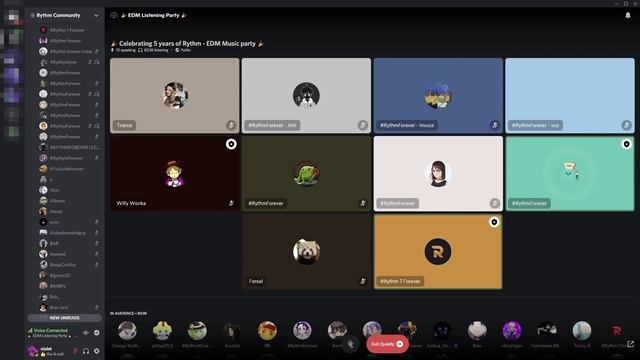
Task: Click the EDM Listening Party channel title
Action: (153, 15)
